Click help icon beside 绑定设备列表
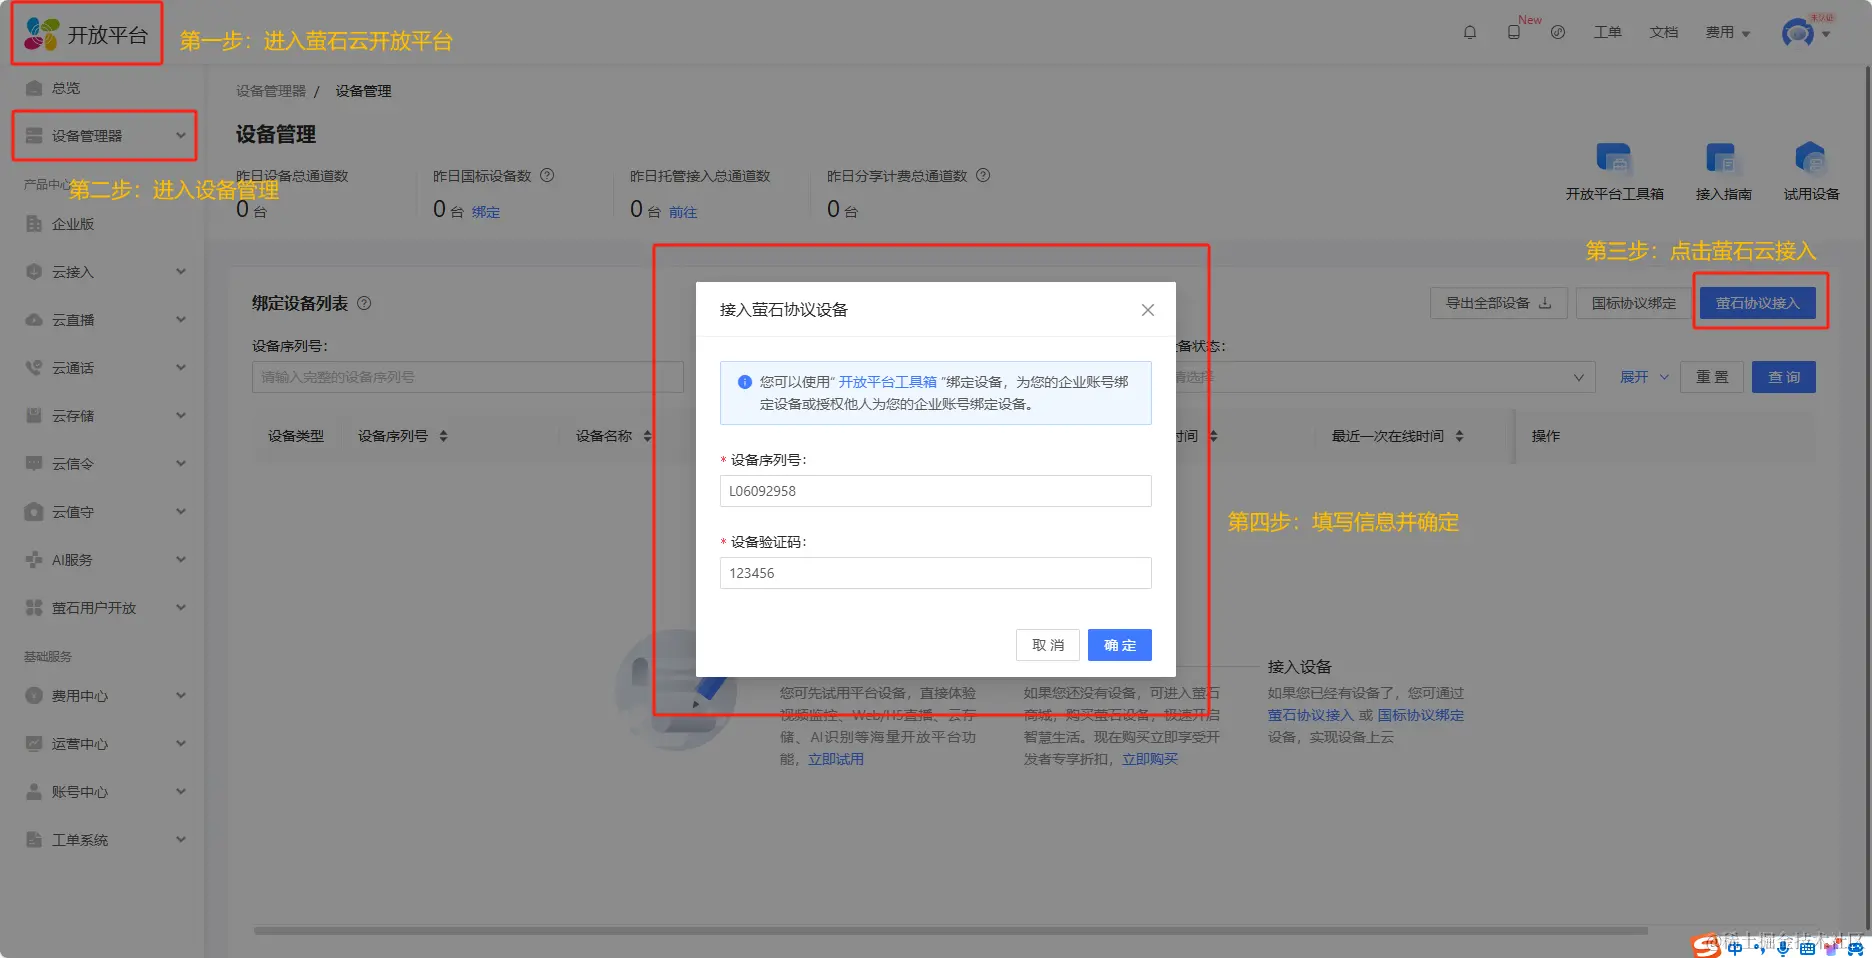1872x958 pixels. tap(364, 303)
